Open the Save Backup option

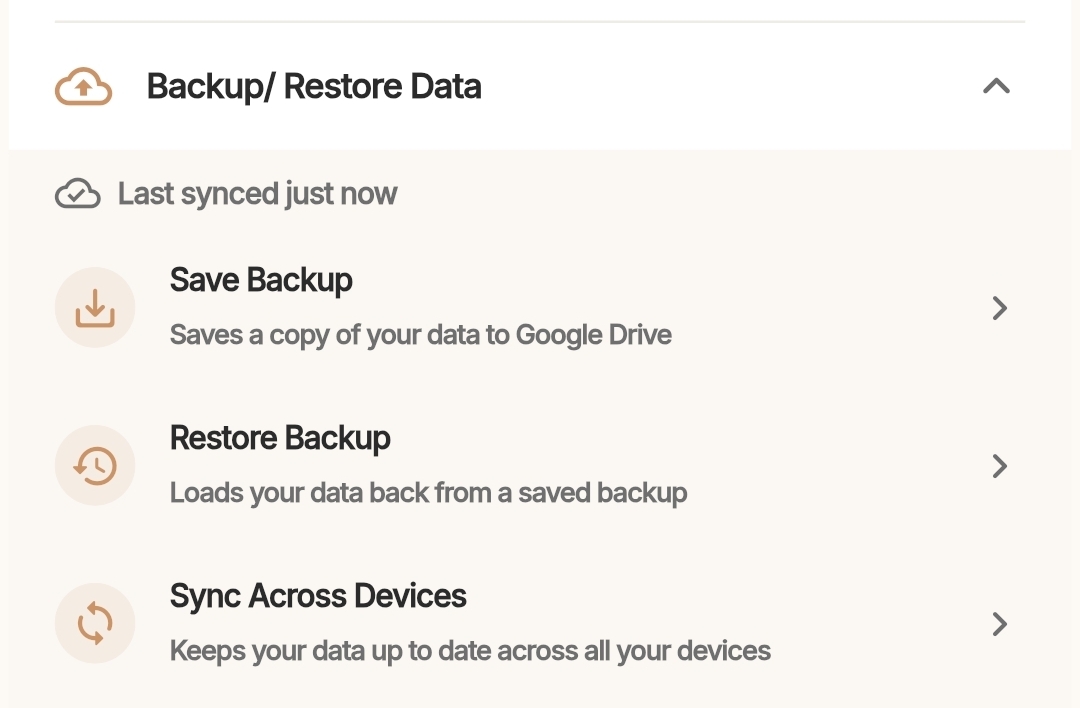[540, 307]
